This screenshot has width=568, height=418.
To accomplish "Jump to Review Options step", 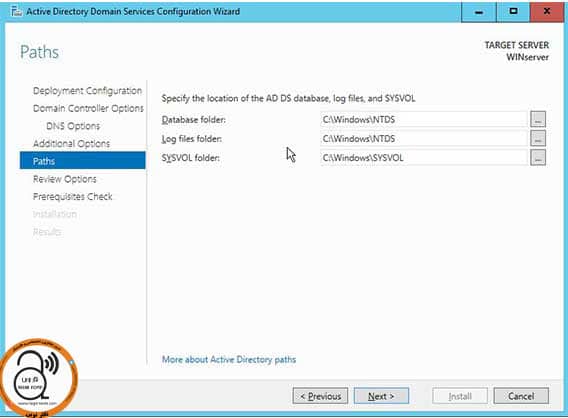I will (65, 179).
